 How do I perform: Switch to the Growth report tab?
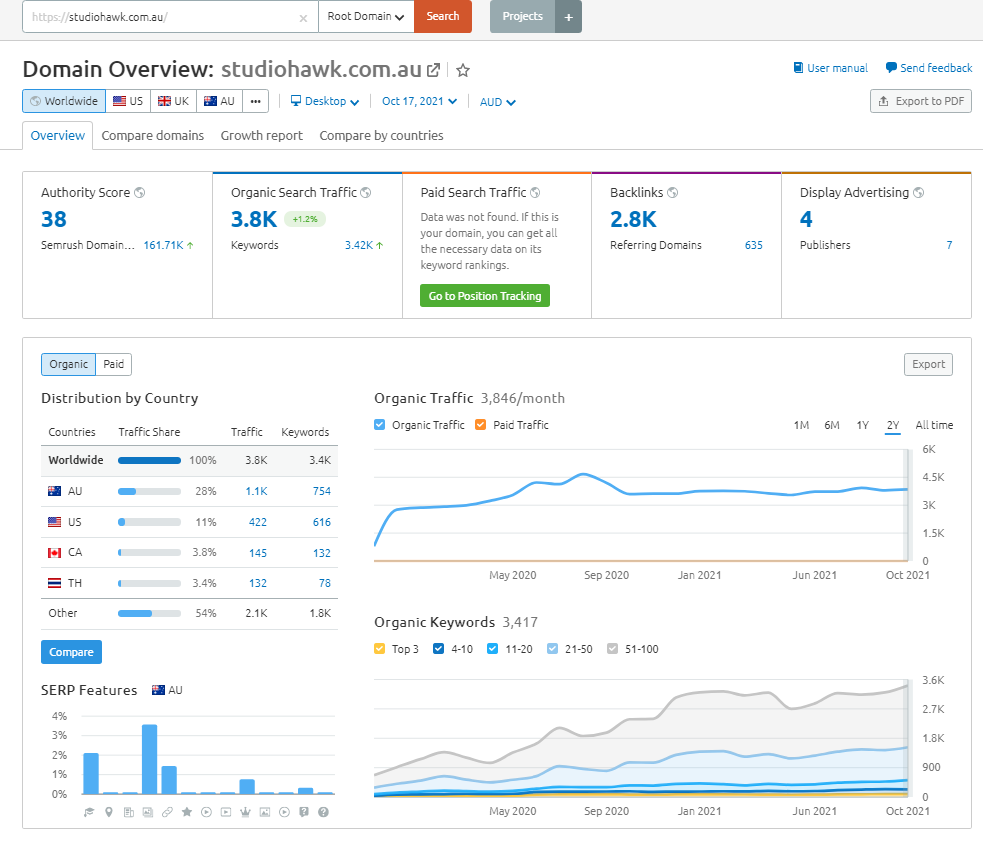261,135
